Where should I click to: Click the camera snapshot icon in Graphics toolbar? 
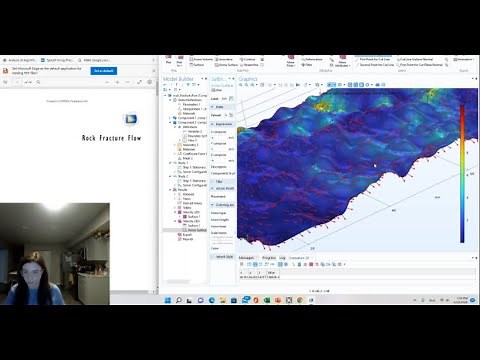[378, 85]
